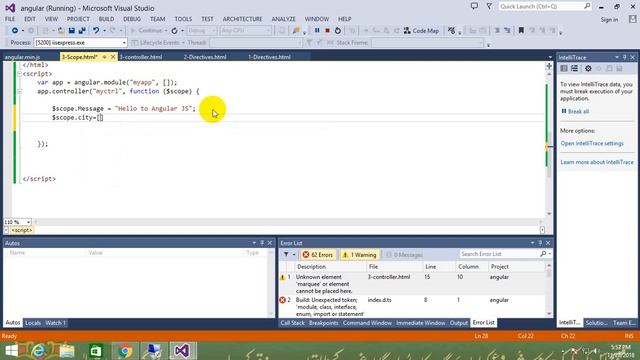The image size is (640, 360).
Task: Open the Error List filter funnel dropdown
Action: 289,254
